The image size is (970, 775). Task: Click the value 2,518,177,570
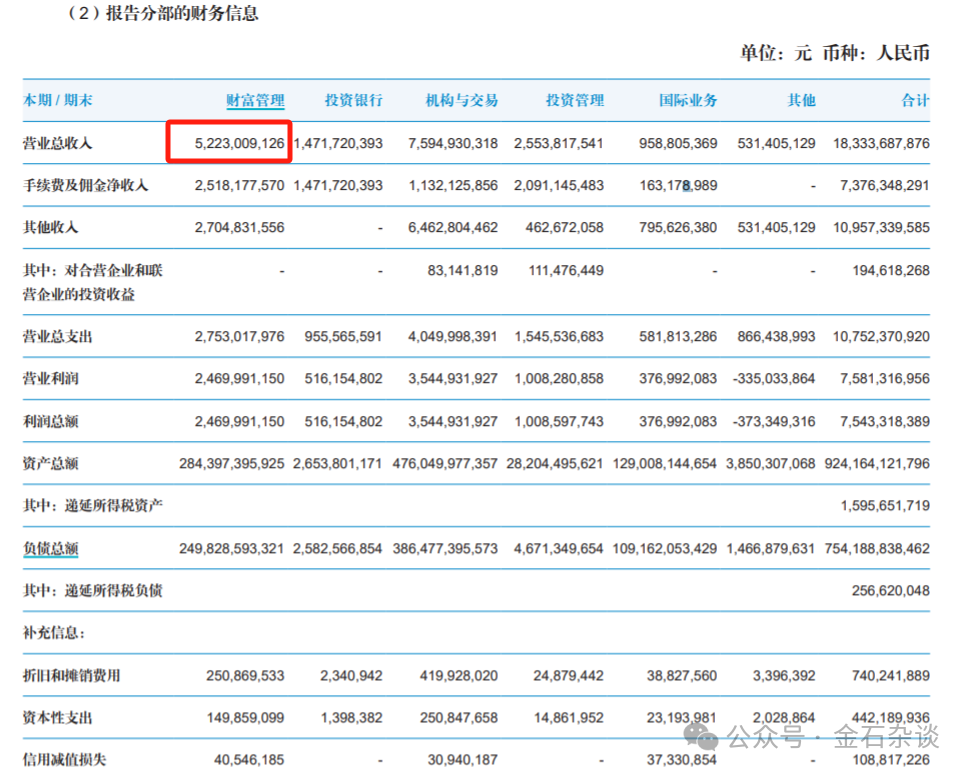[239, 186]
